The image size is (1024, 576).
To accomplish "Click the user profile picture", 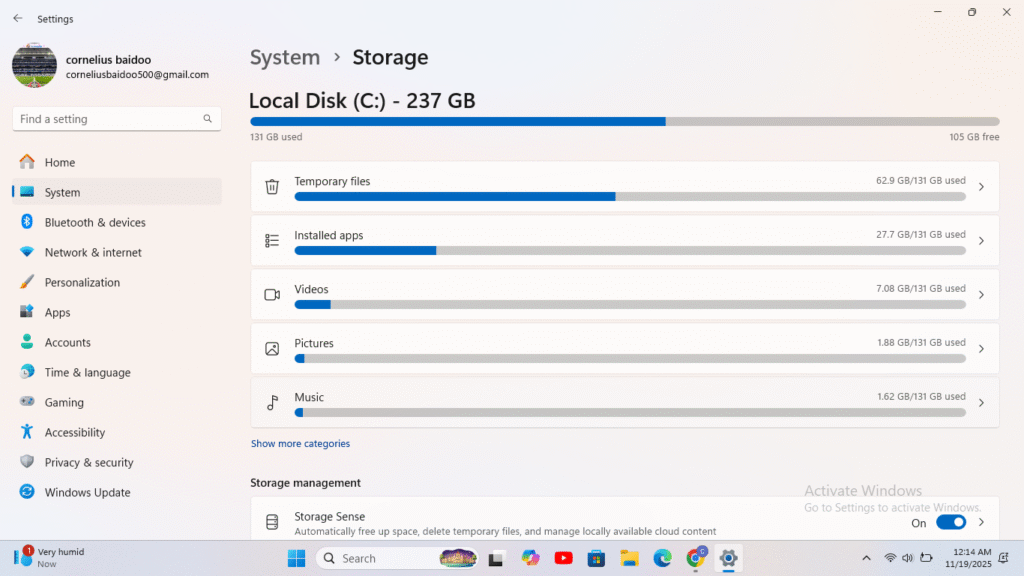I will coord(35,65).
